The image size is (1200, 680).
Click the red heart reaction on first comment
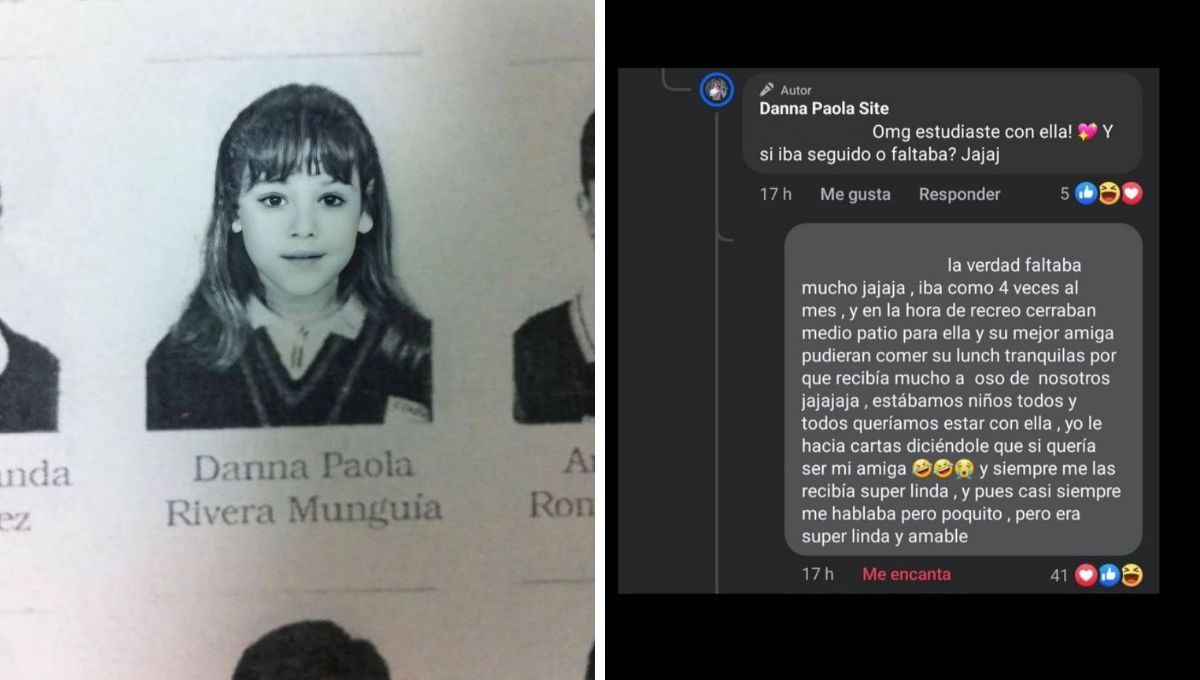click(1131, 194)
